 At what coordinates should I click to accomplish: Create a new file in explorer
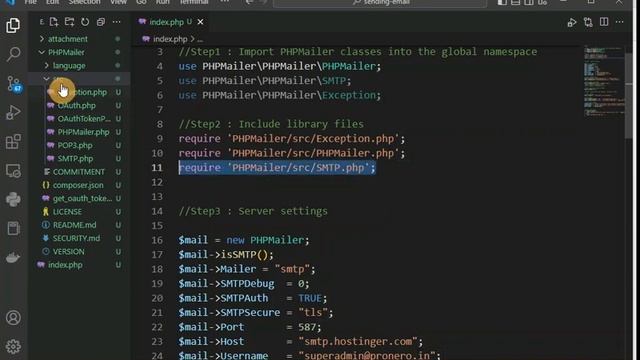tap(53, 22)
